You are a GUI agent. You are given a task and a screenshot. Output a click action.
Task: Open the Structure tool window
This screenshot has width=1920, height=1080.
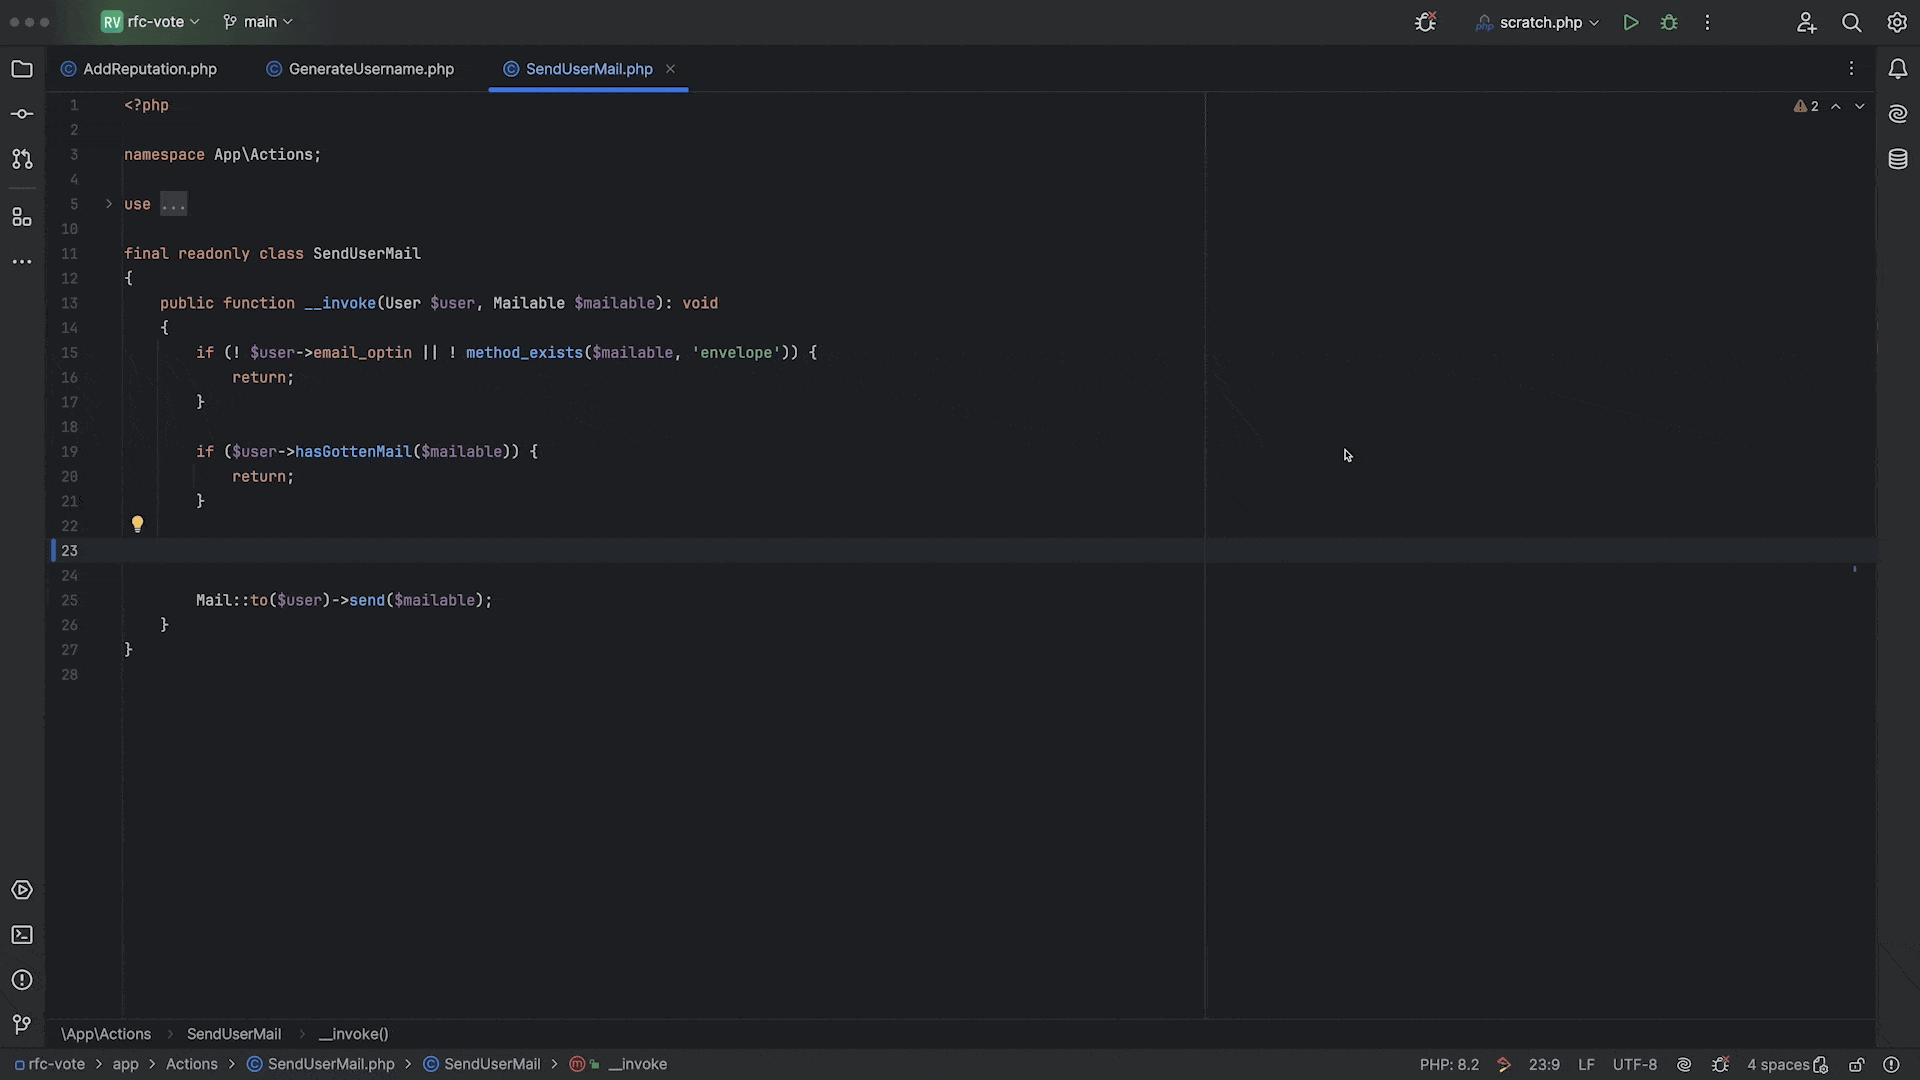point(22,217)
